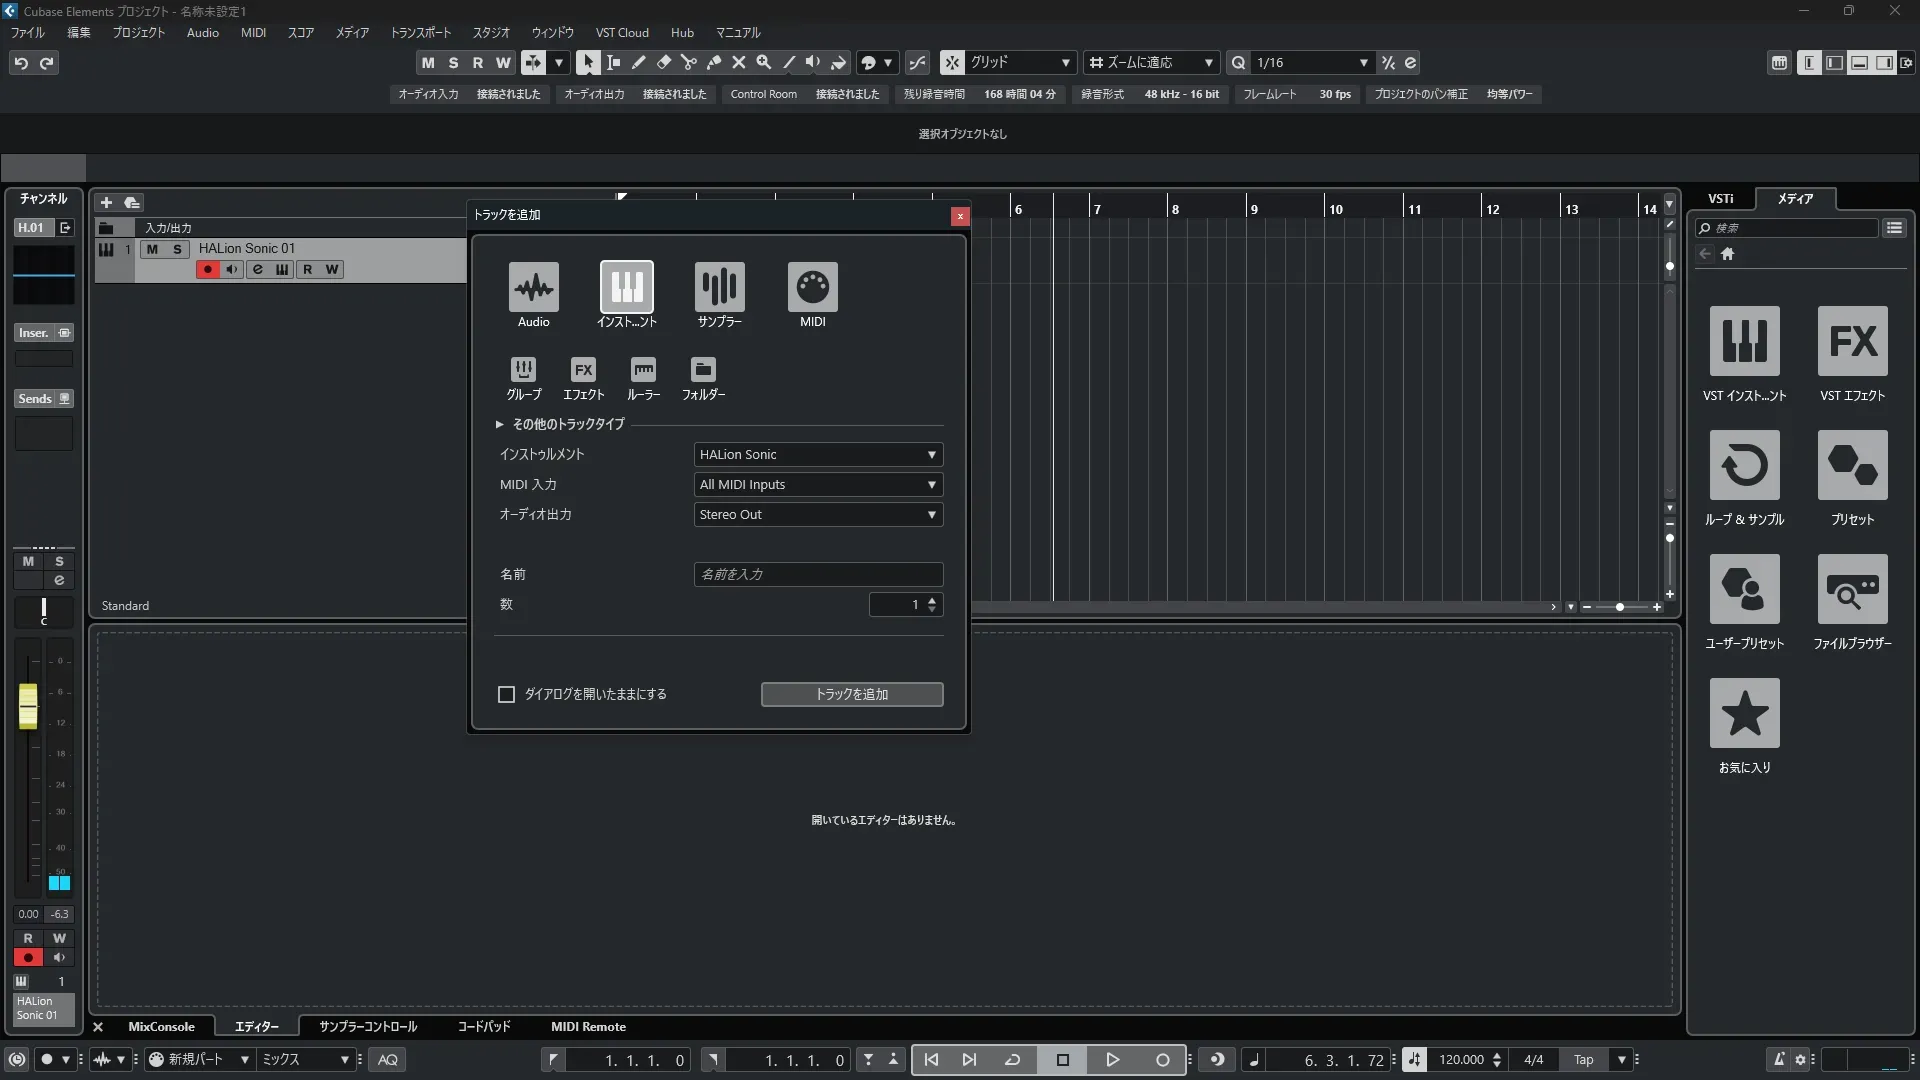Open VST エフェクト in the media panel
Image resolution: width=1920 pixels, height=1080 pixels.
tap(1852, 342)
